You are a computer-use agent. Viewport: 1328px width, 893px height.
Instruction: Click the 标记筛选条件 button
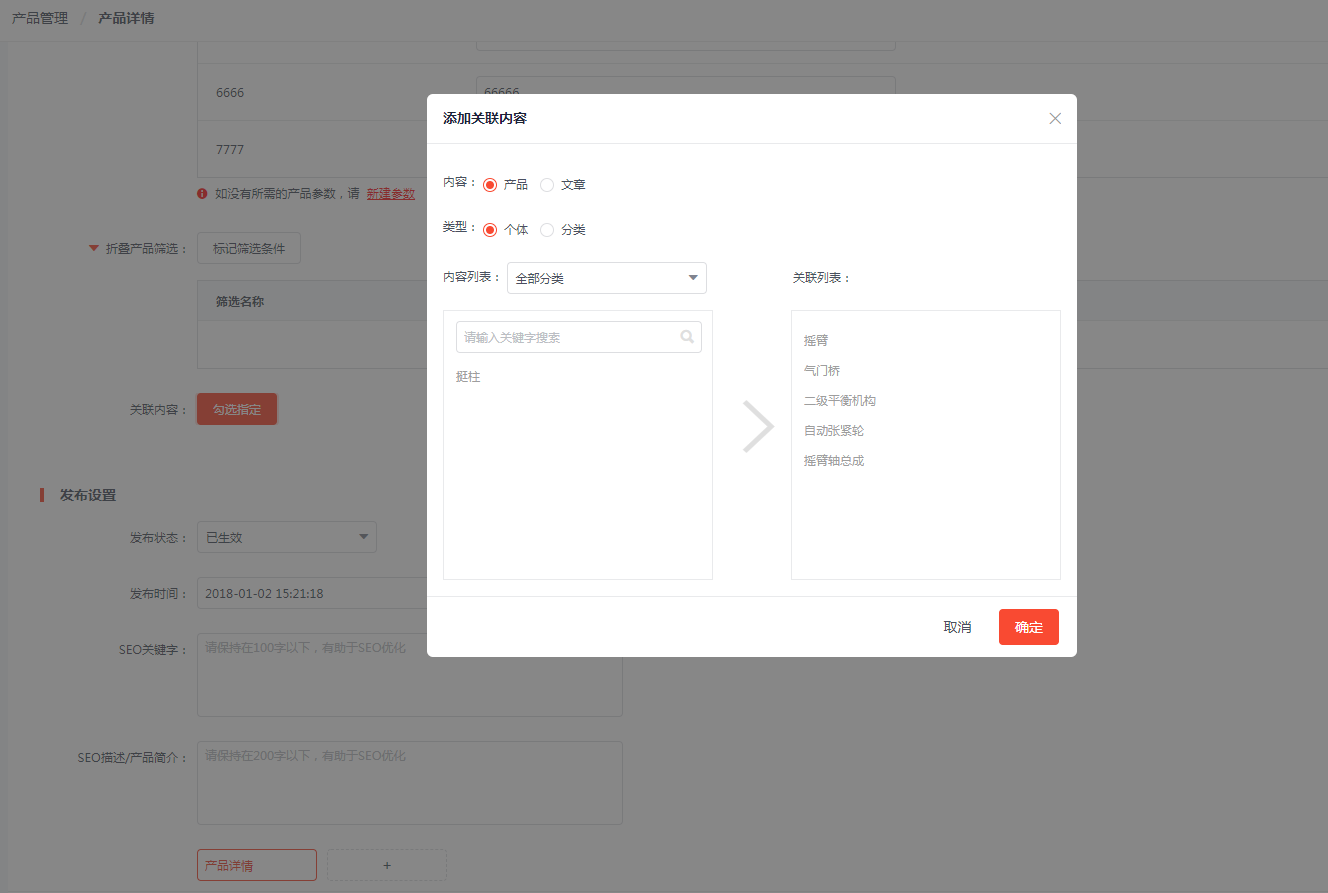pyautogui.click(x=249, y=248)
